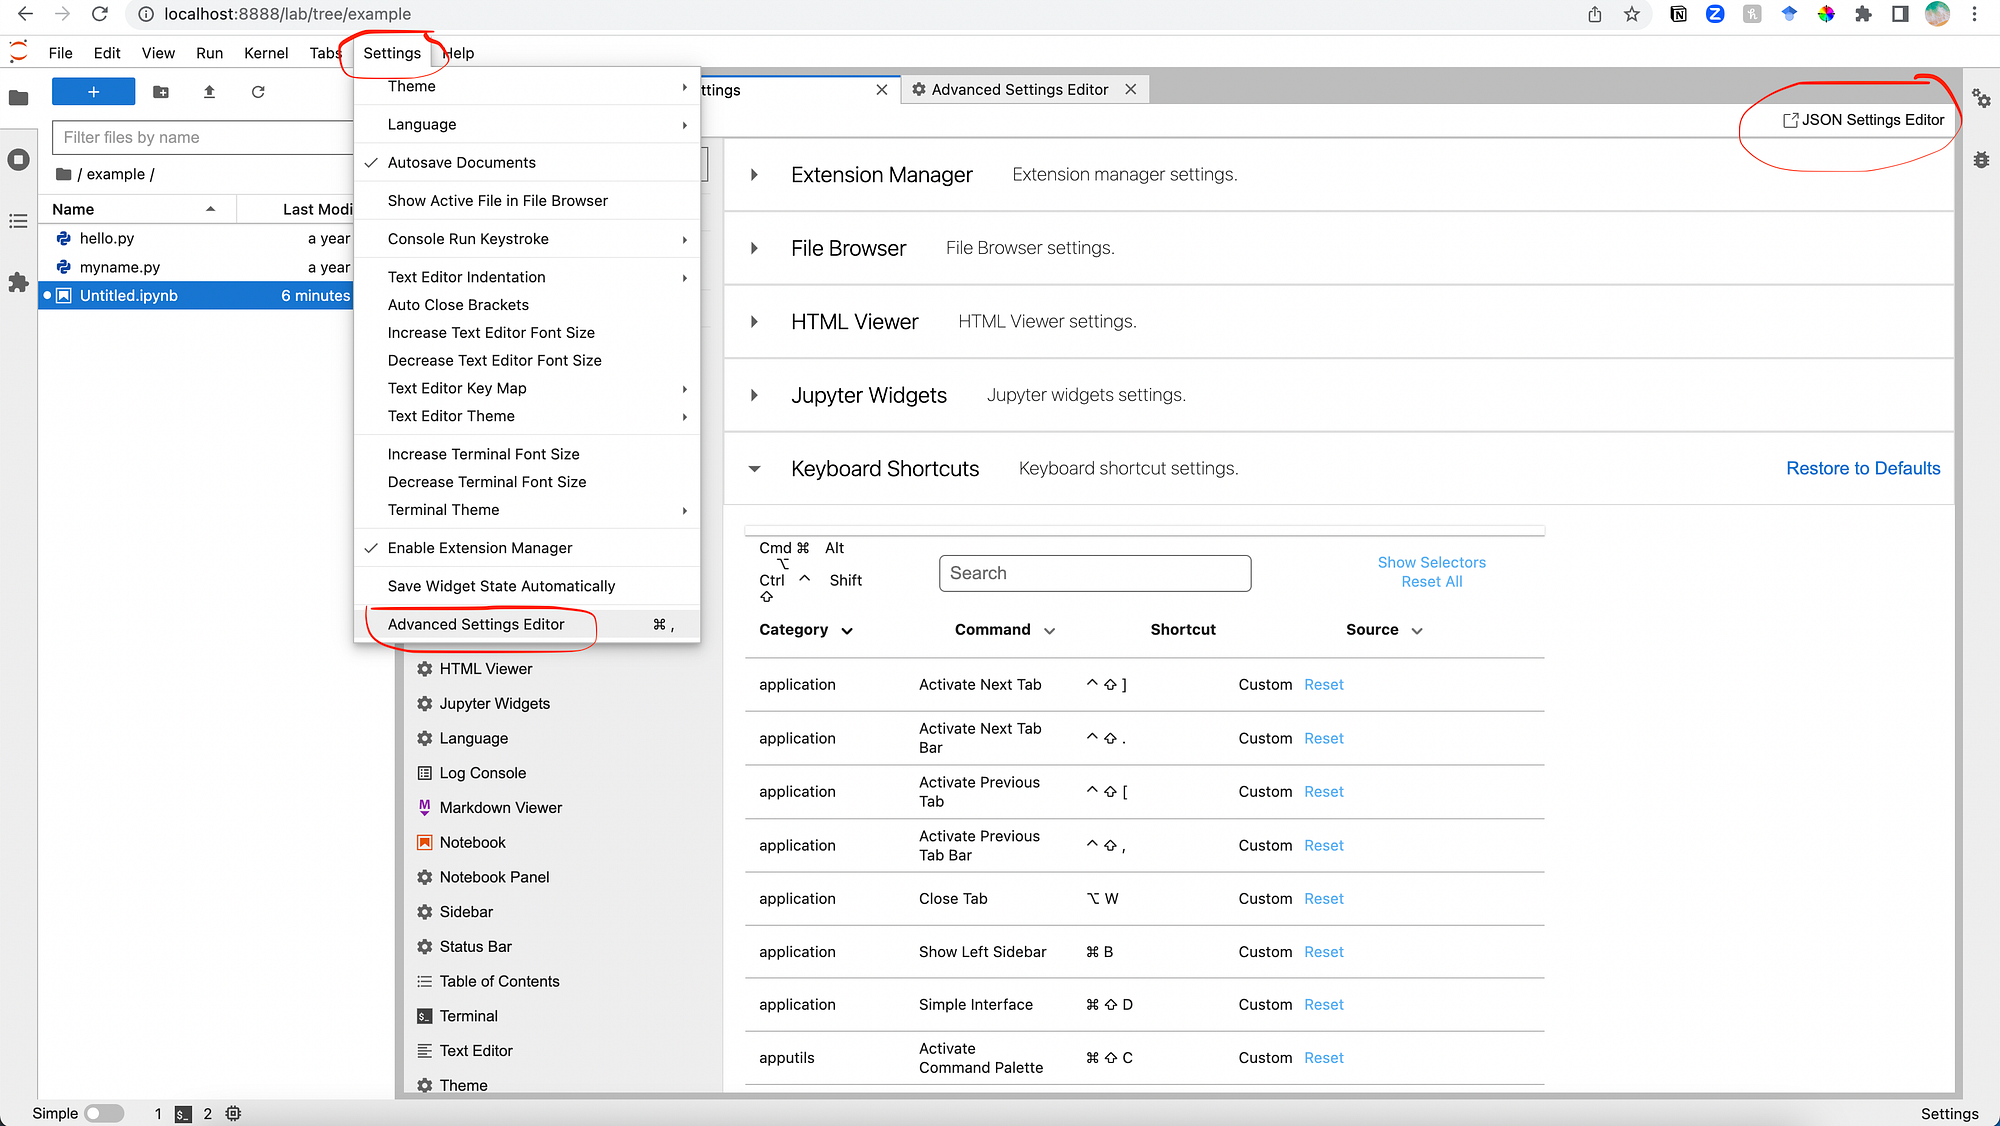The width and height of the screenshot is (2000, 1126).
Task: Open the running terminals and kernels sidebar icon
Action: pyautogui.click(x=18, y=160)
